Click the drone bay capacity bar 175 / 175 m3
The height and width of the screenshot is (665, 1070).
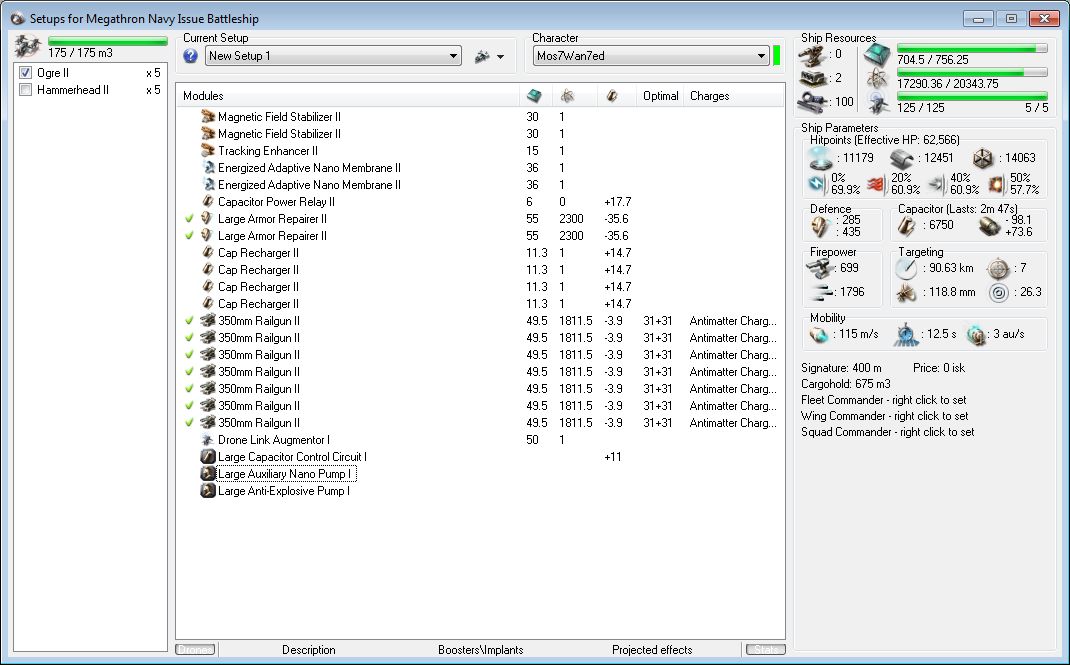(108, 41)
